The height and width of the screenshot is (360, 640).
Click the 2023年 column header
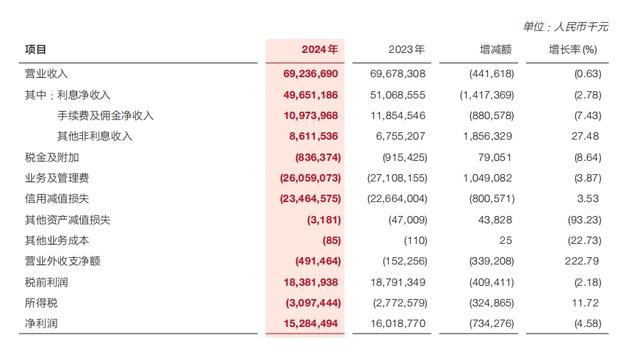(x=407, y=49)
